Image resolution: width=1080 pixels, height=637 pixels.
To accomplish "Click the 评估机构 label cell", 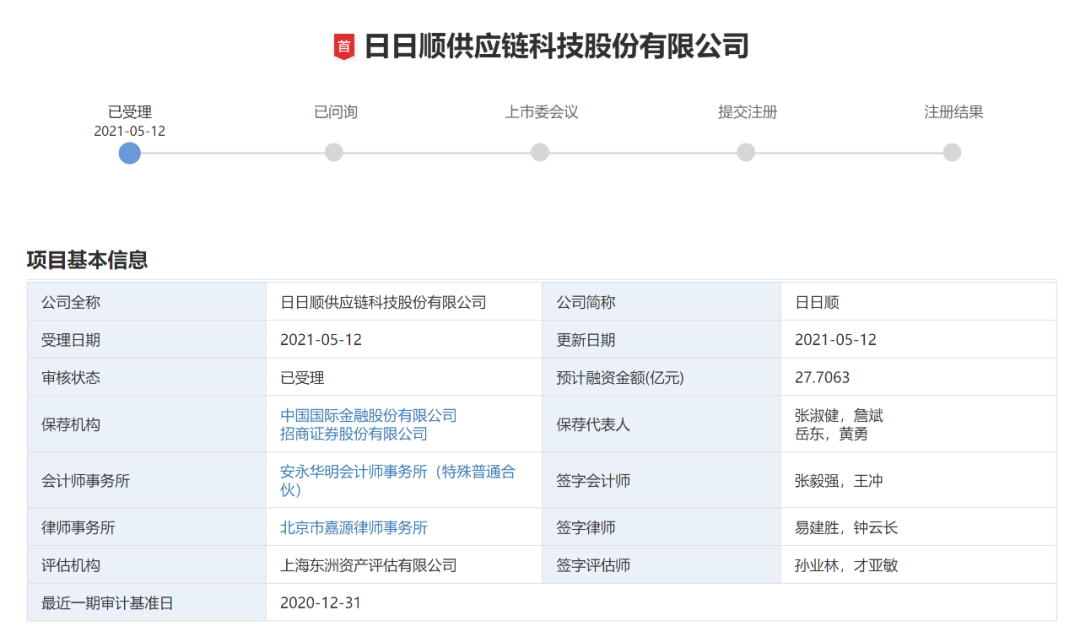I will click(x=147, y=565).
